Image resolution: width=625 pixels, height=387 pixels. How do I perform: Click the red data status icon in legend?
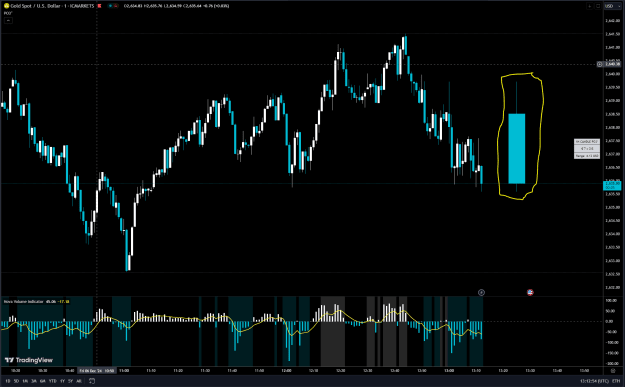(116, 6)
